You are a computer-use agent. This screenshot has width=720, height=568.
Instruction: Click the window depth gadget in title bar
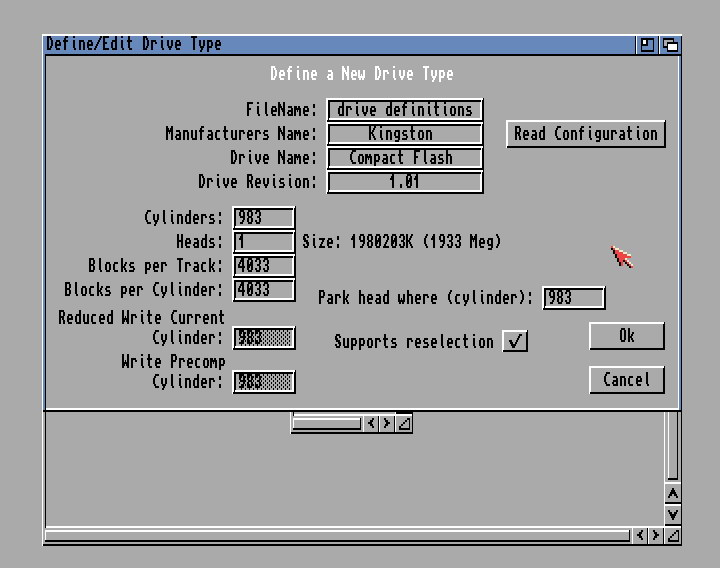pos(670,45)
